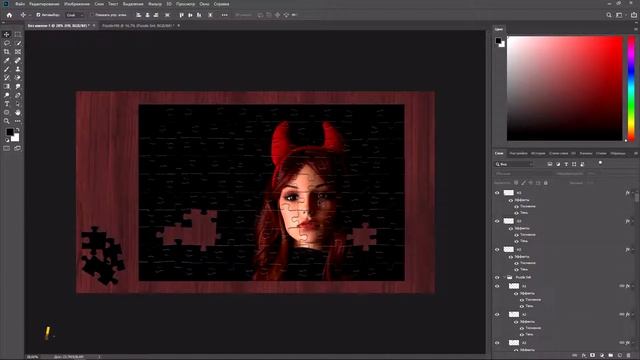Hide the topmost layer with eye icon
Viewport: 640px width, 360px height.
[x=497, y=193]
